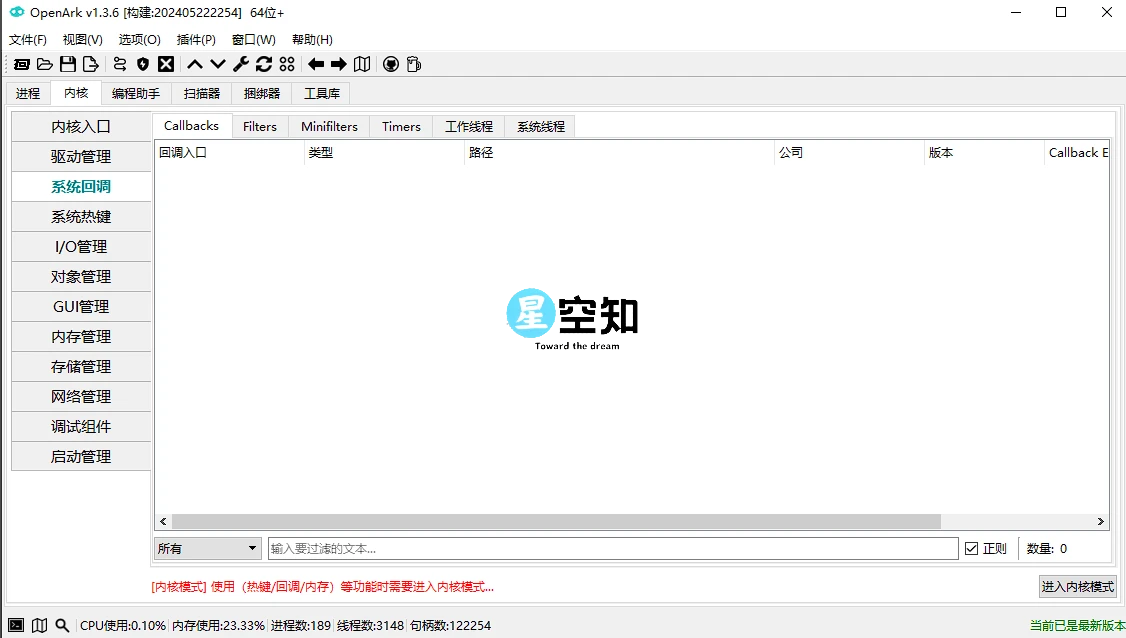The image size is (1126, 638).
Task: Click the globe icon on the toolbar
Action: click(389, 64)
